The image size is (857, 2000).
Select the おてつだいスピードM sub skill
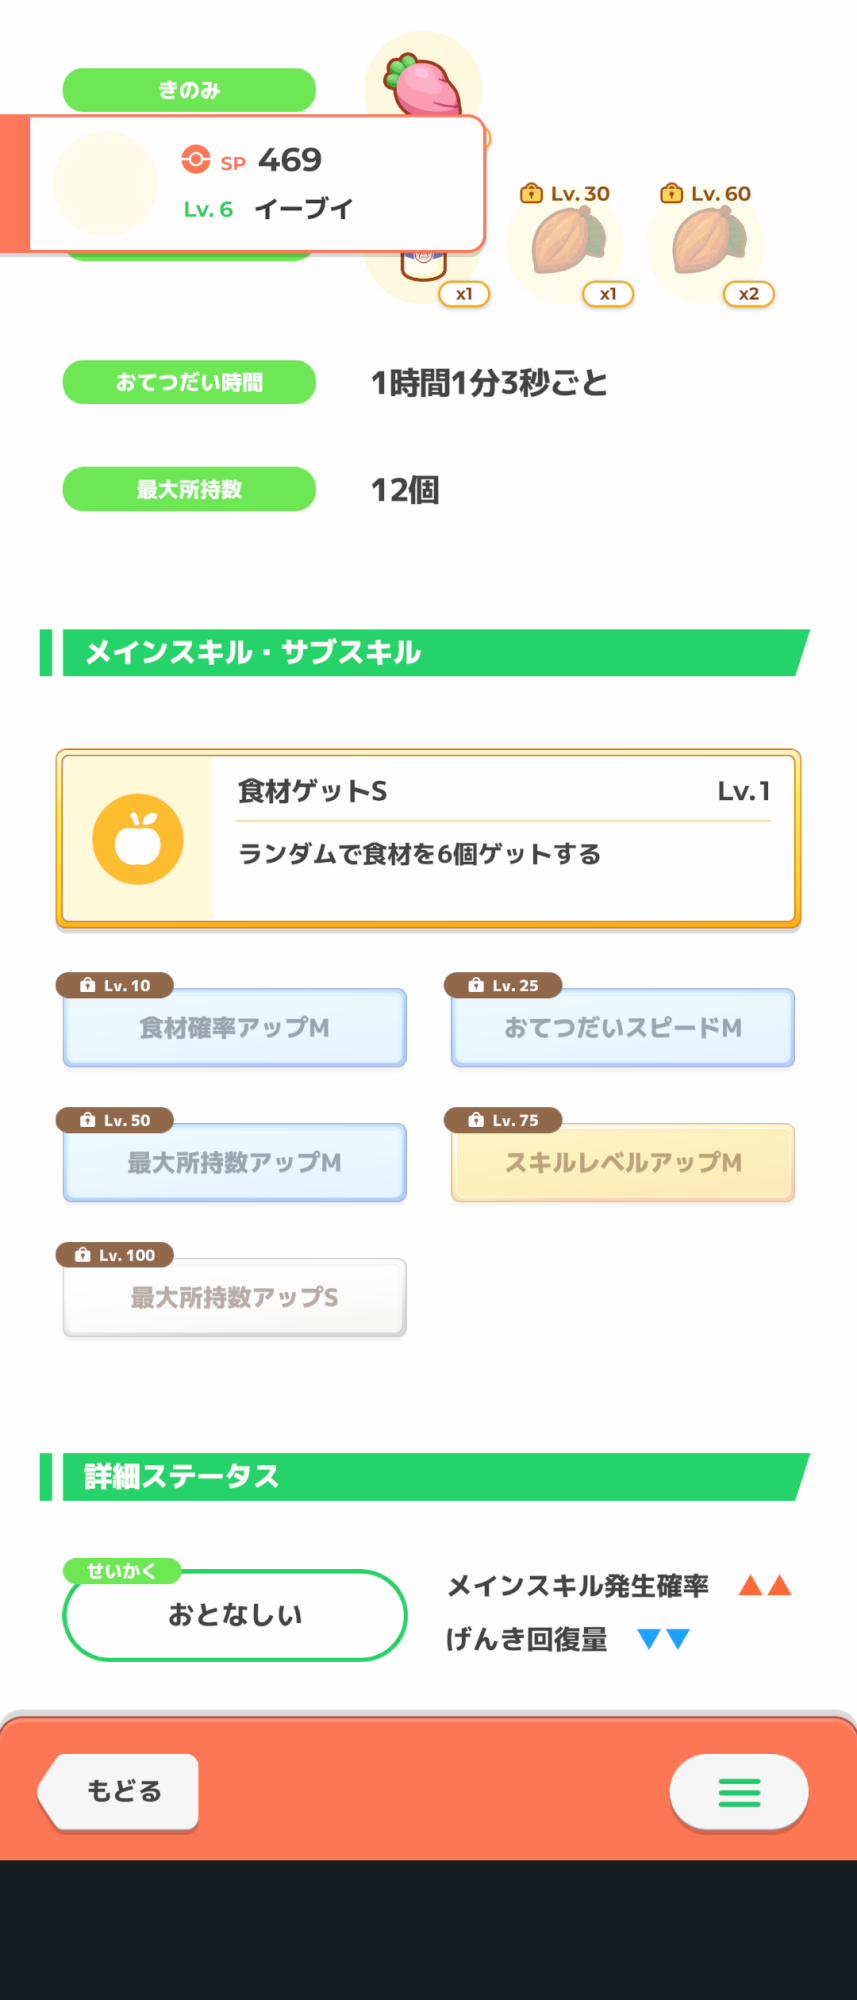pyautogui.click(x=623, y=1028)
